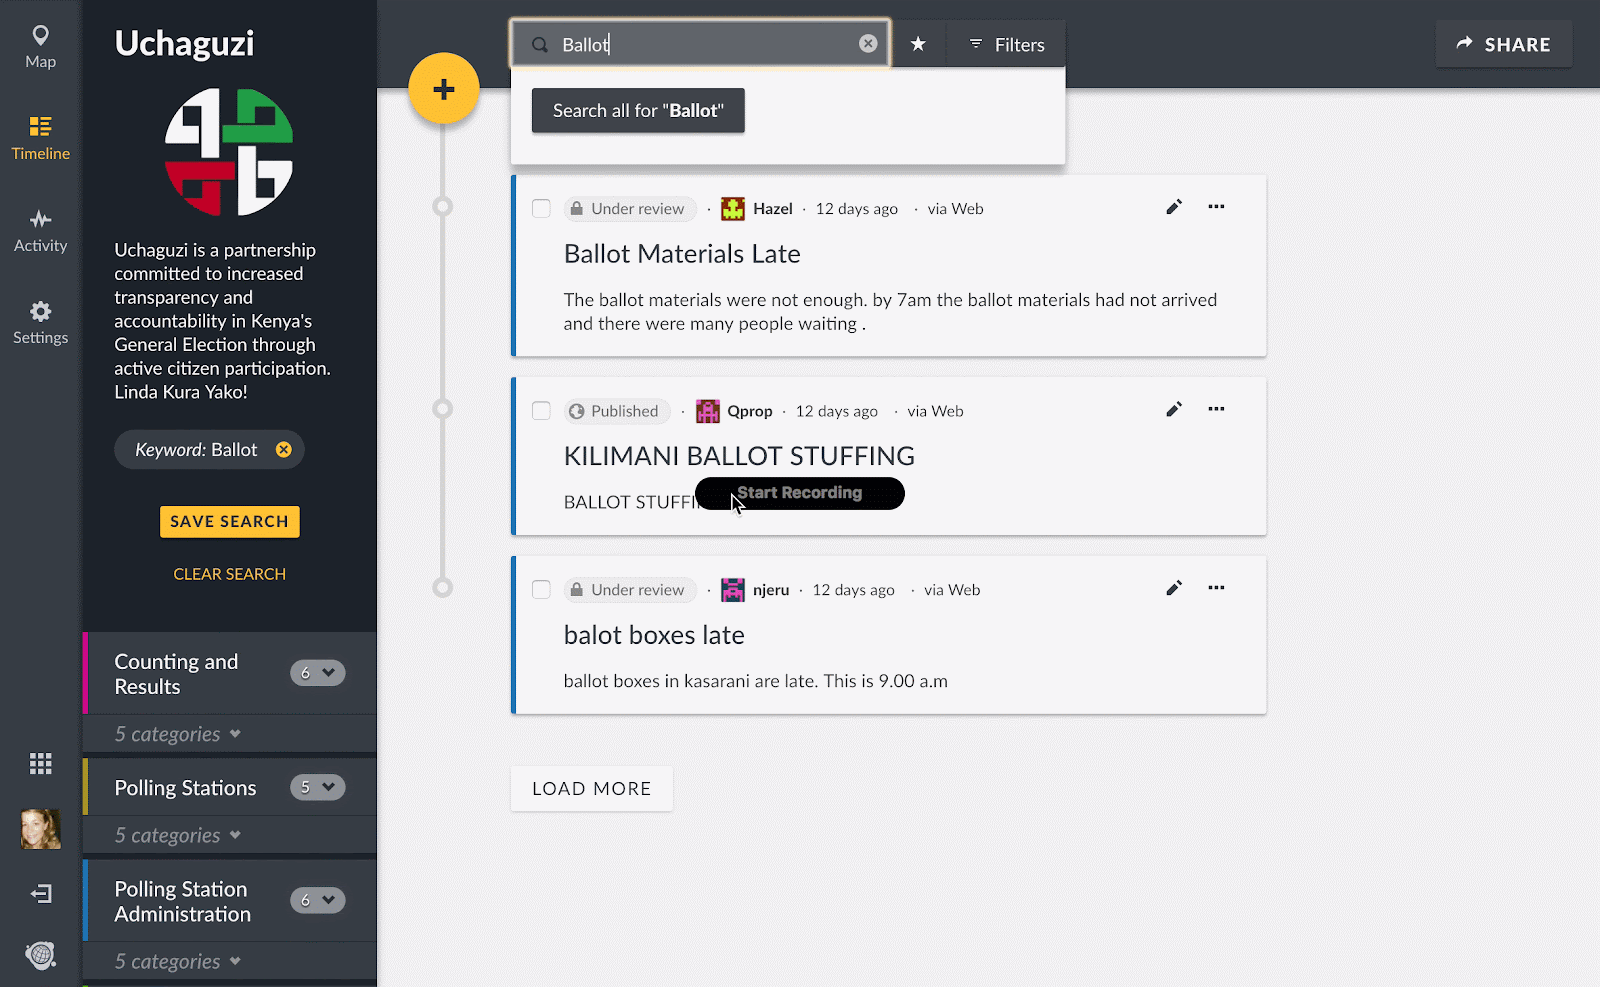This screenshot has height=987, width=1600.
Task: Expand categories under Counting and Results
Action: coord(178,734)
